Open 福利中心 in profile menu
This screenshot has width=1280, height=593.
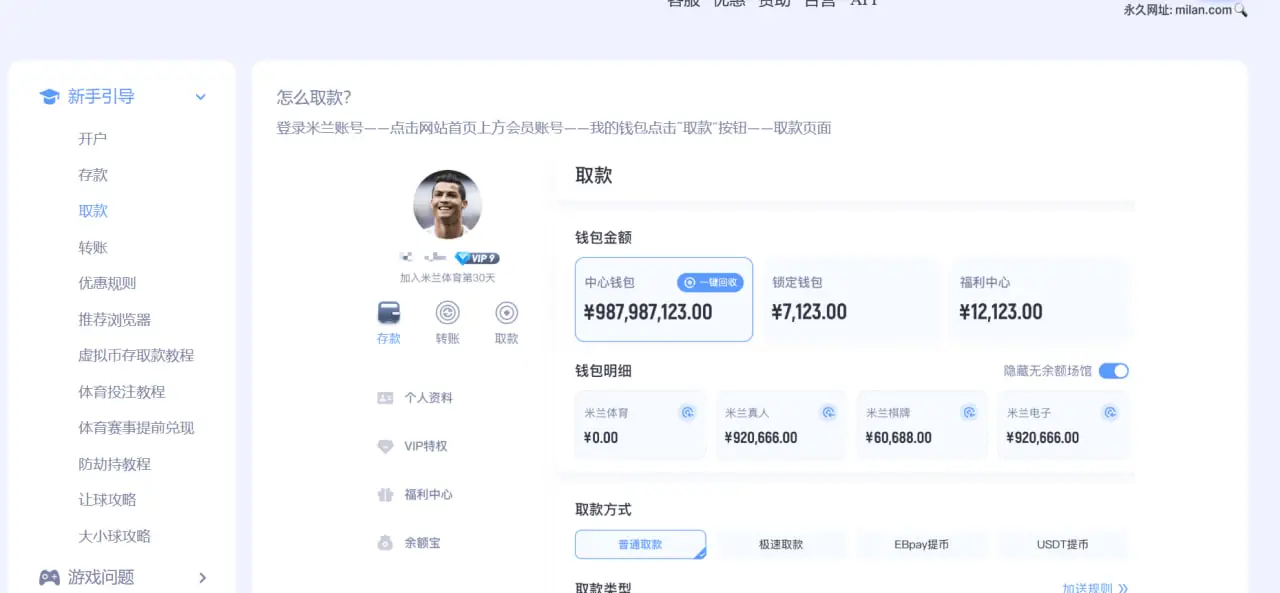428,495
